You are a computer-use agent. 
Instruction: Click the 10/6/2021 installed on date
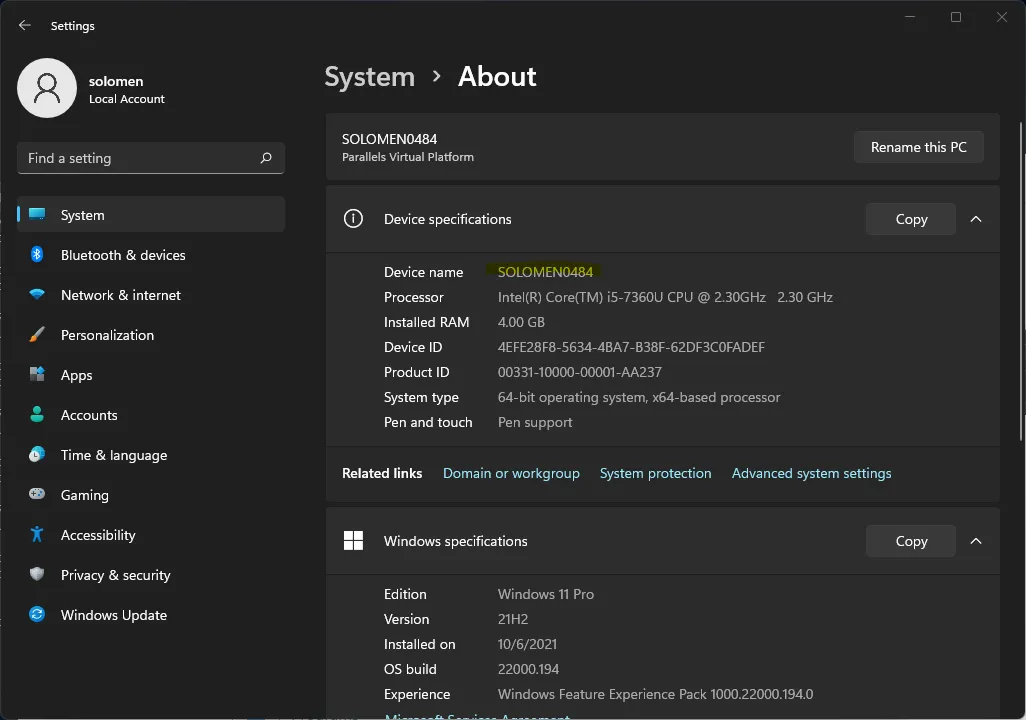point(527,643)
